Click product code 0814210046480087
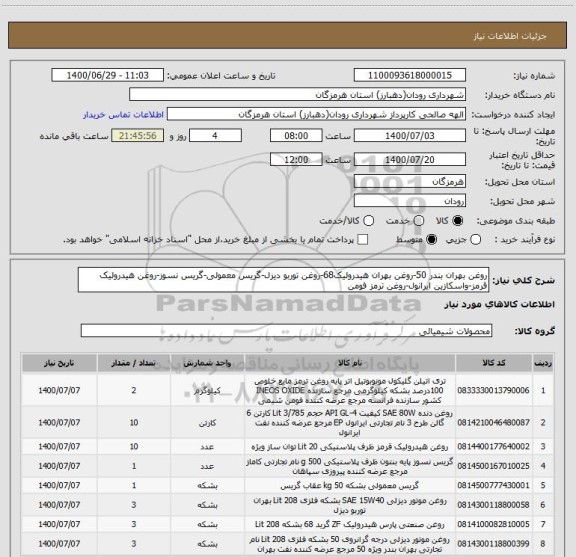 pyautogui.click(x=493, y=423)
